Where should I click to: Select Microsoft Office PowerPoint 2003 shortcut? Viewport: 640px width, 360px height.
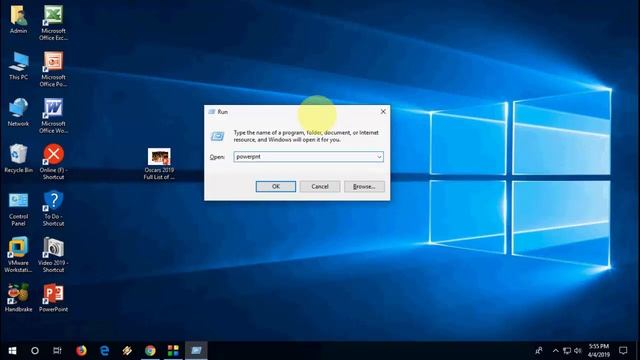53,69
